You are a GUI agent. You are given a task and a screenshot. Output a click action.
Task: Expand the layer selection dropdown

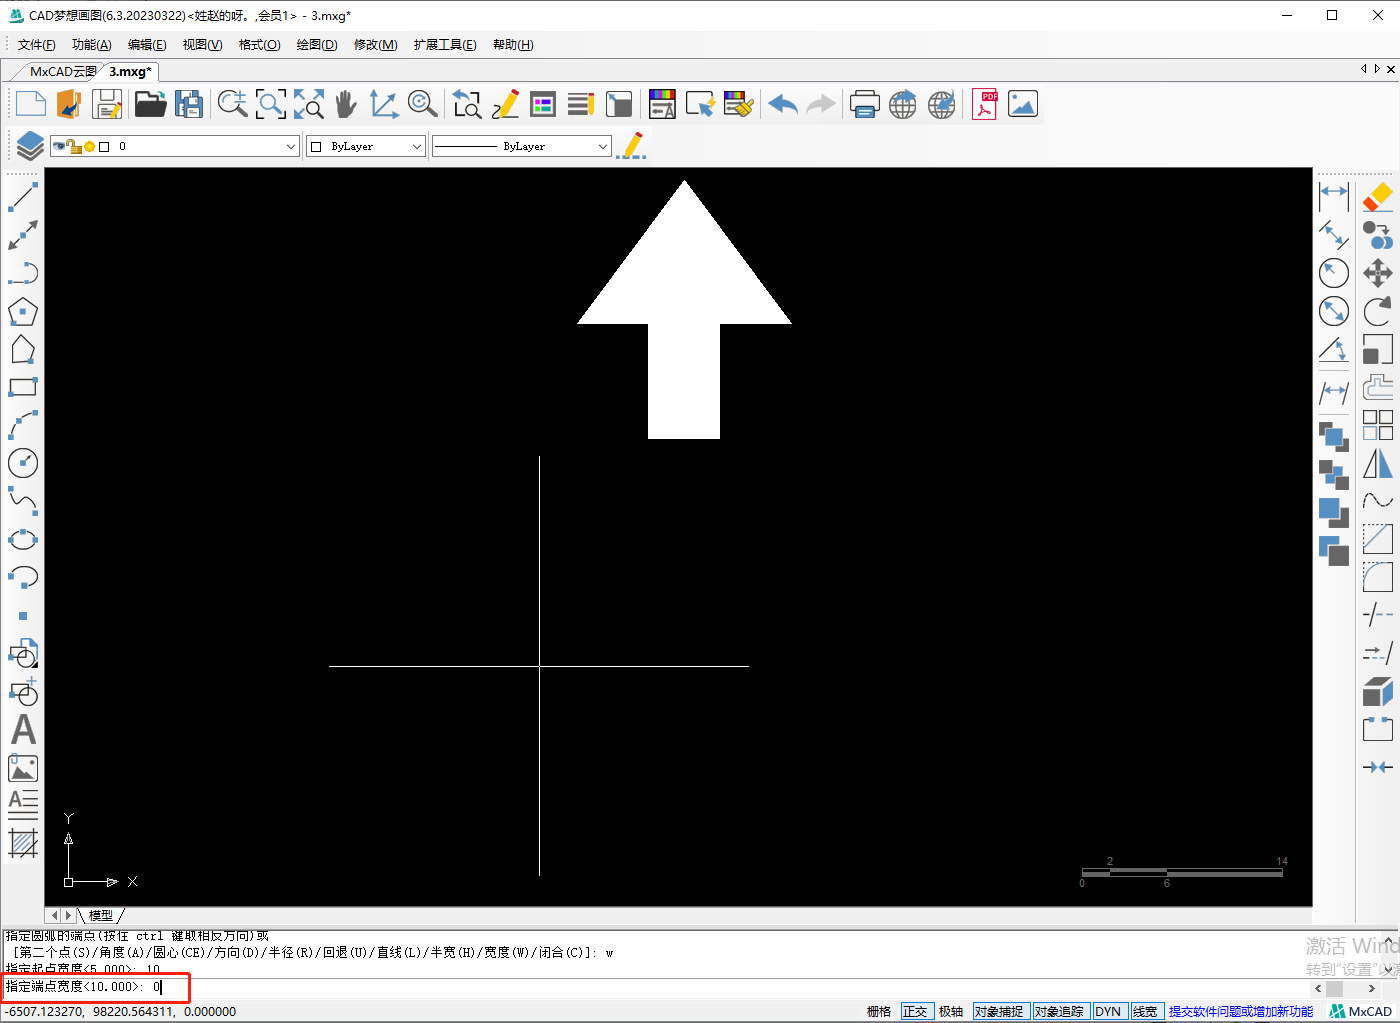[x=290, y=146]
